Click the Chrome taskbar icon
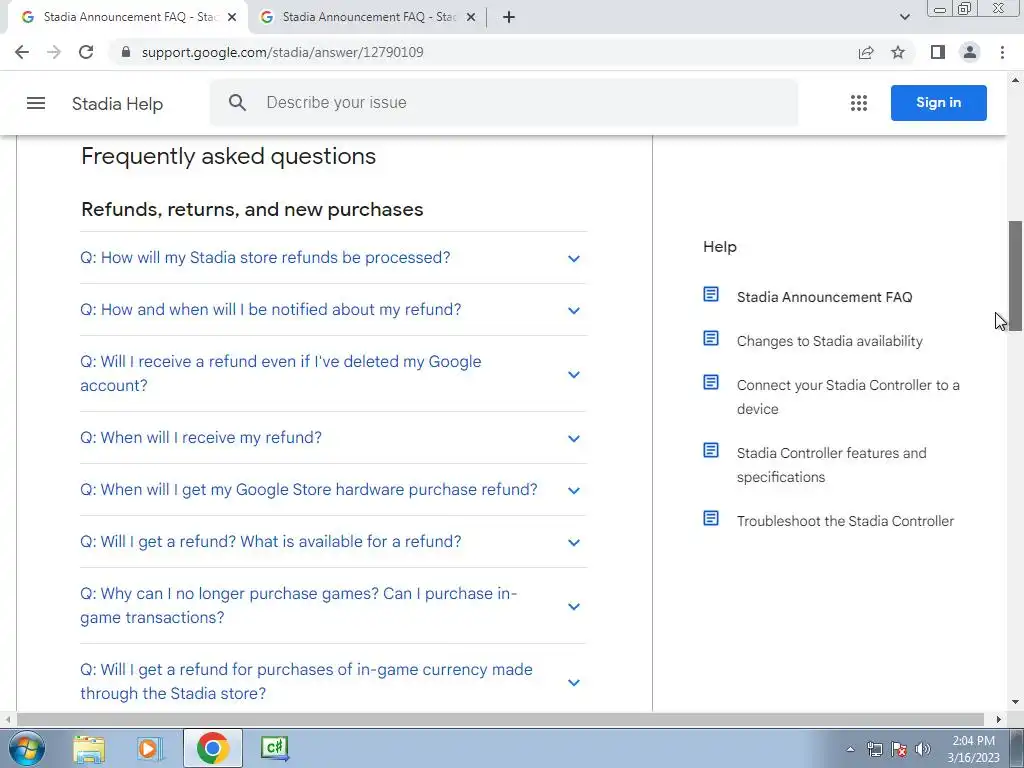Viewport: 1024px width, 768px height. pos(212,748)
